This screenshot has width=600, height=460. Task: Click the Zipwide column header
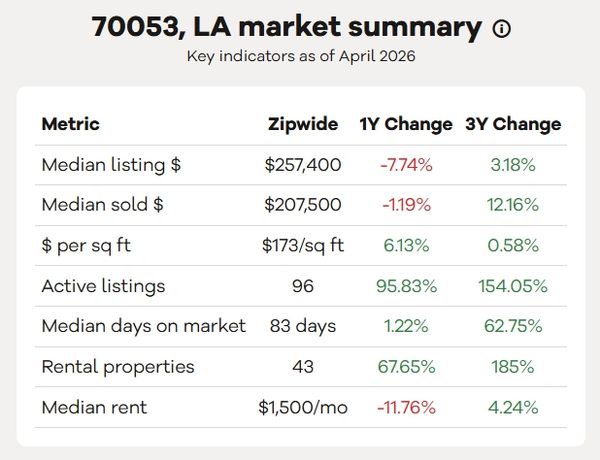303,124
